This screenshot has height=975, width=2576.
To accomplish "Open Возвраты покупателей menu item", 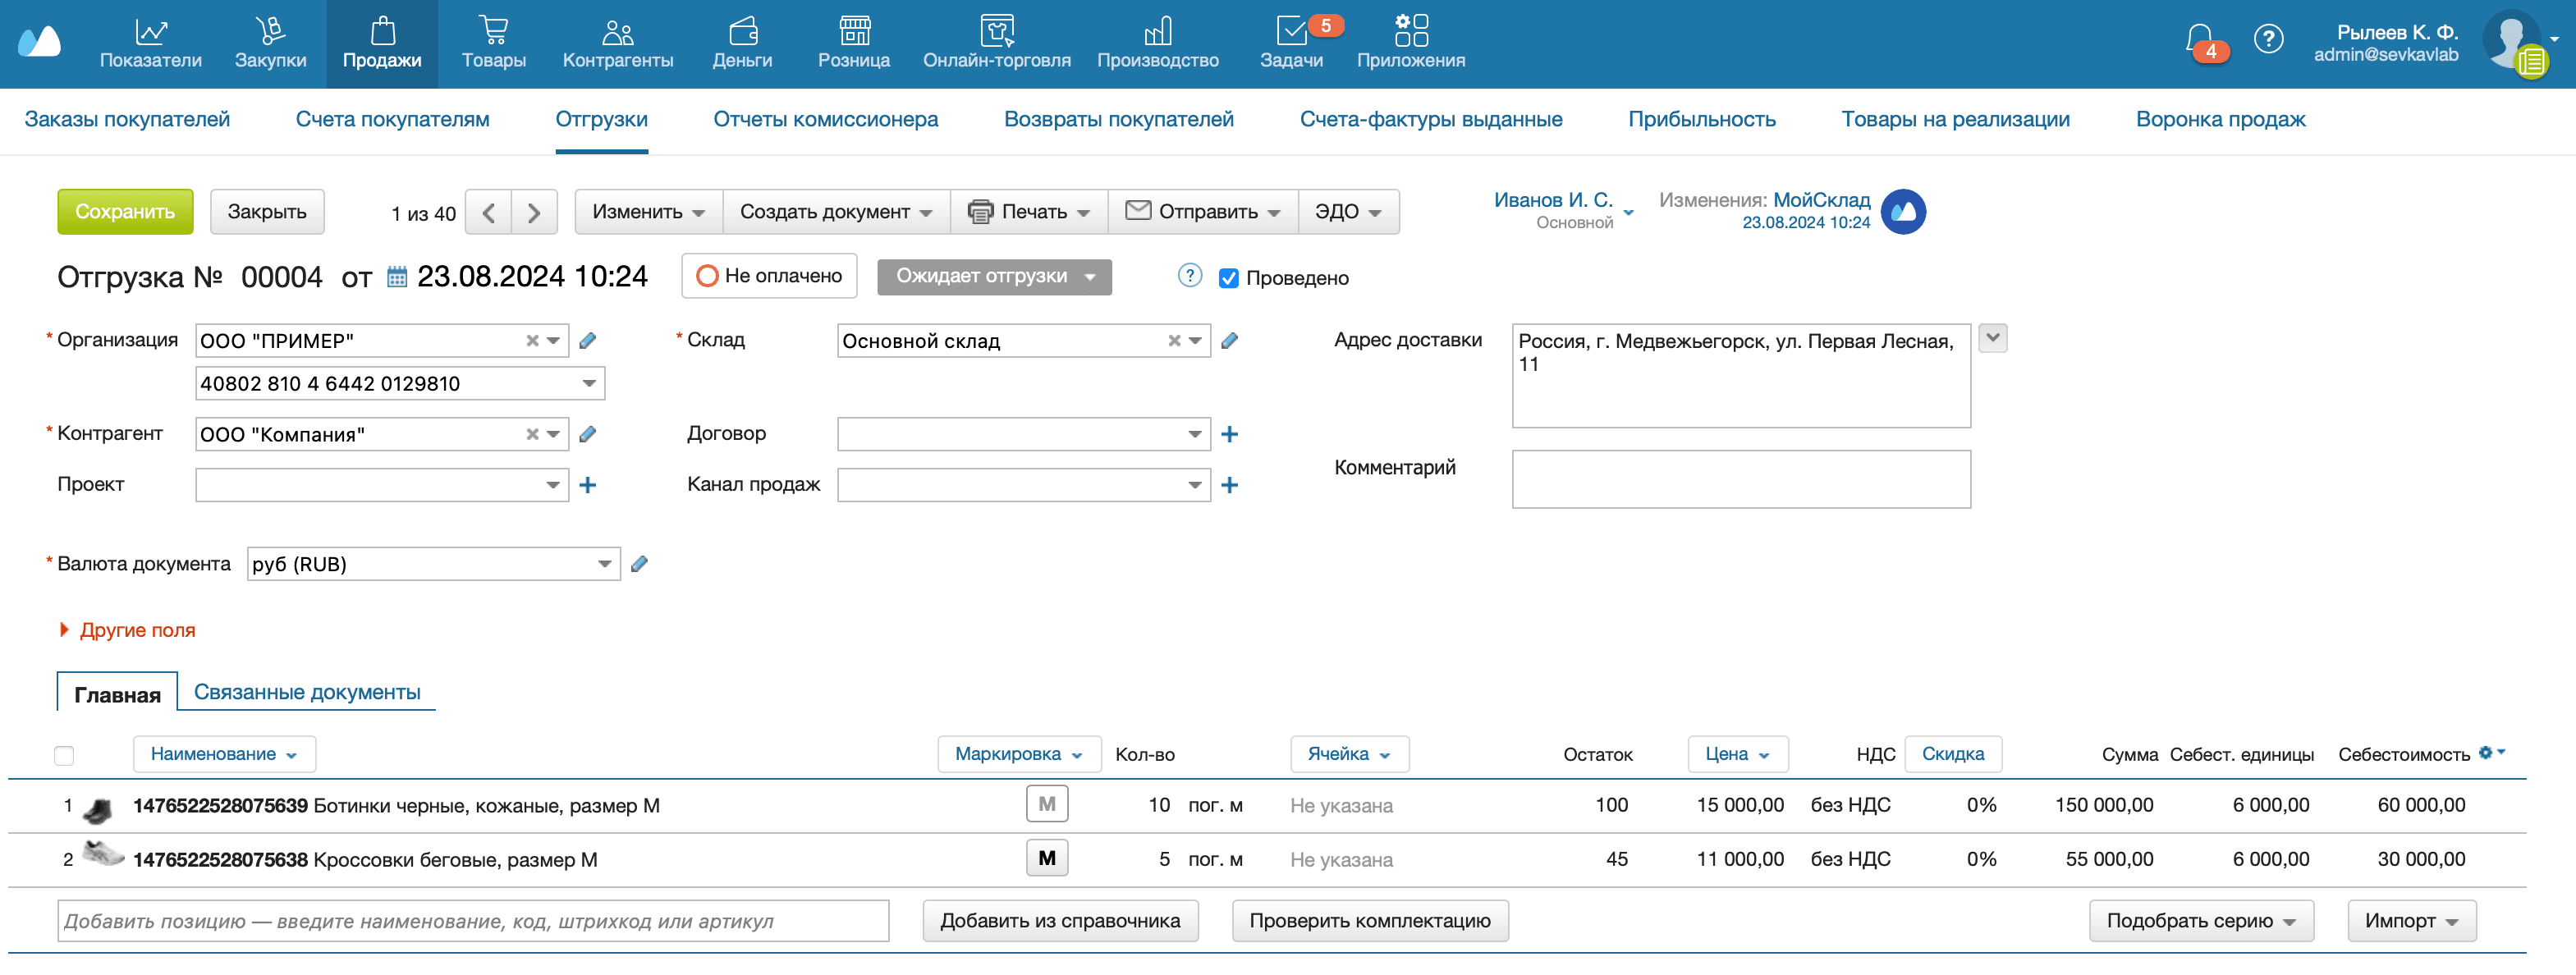I will [1118, 119].
